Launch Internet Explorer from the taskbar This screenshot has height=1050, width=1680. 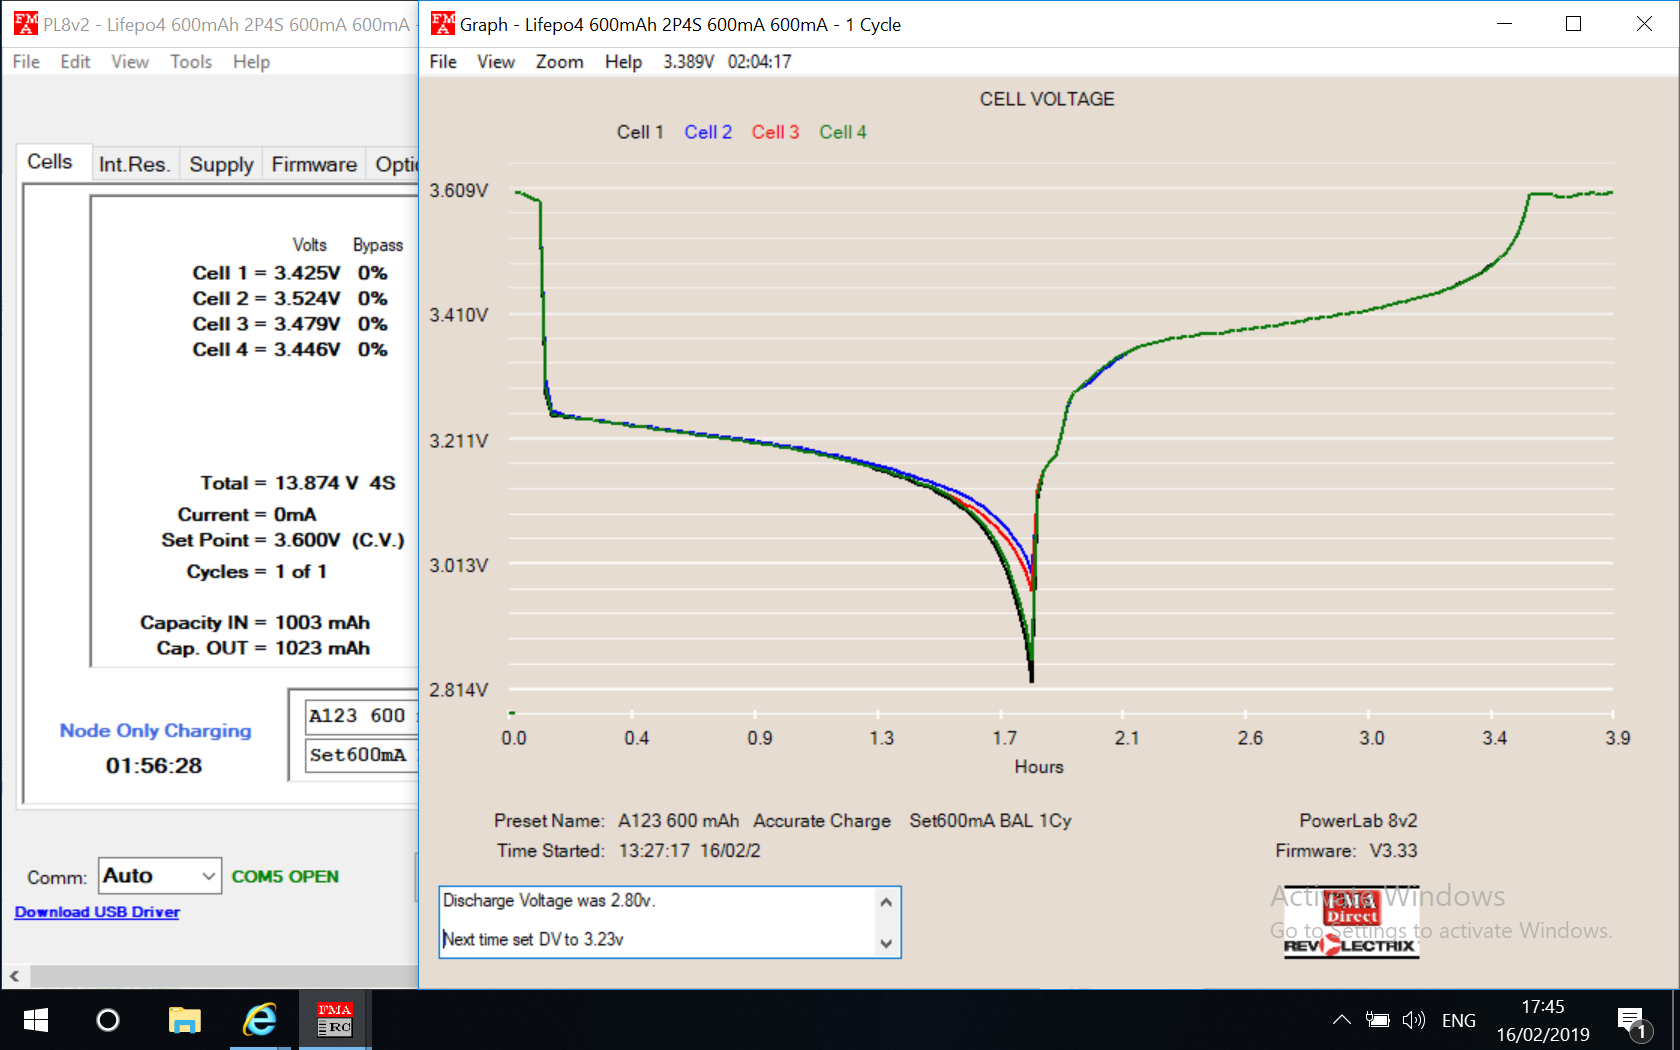[260, 1020]
